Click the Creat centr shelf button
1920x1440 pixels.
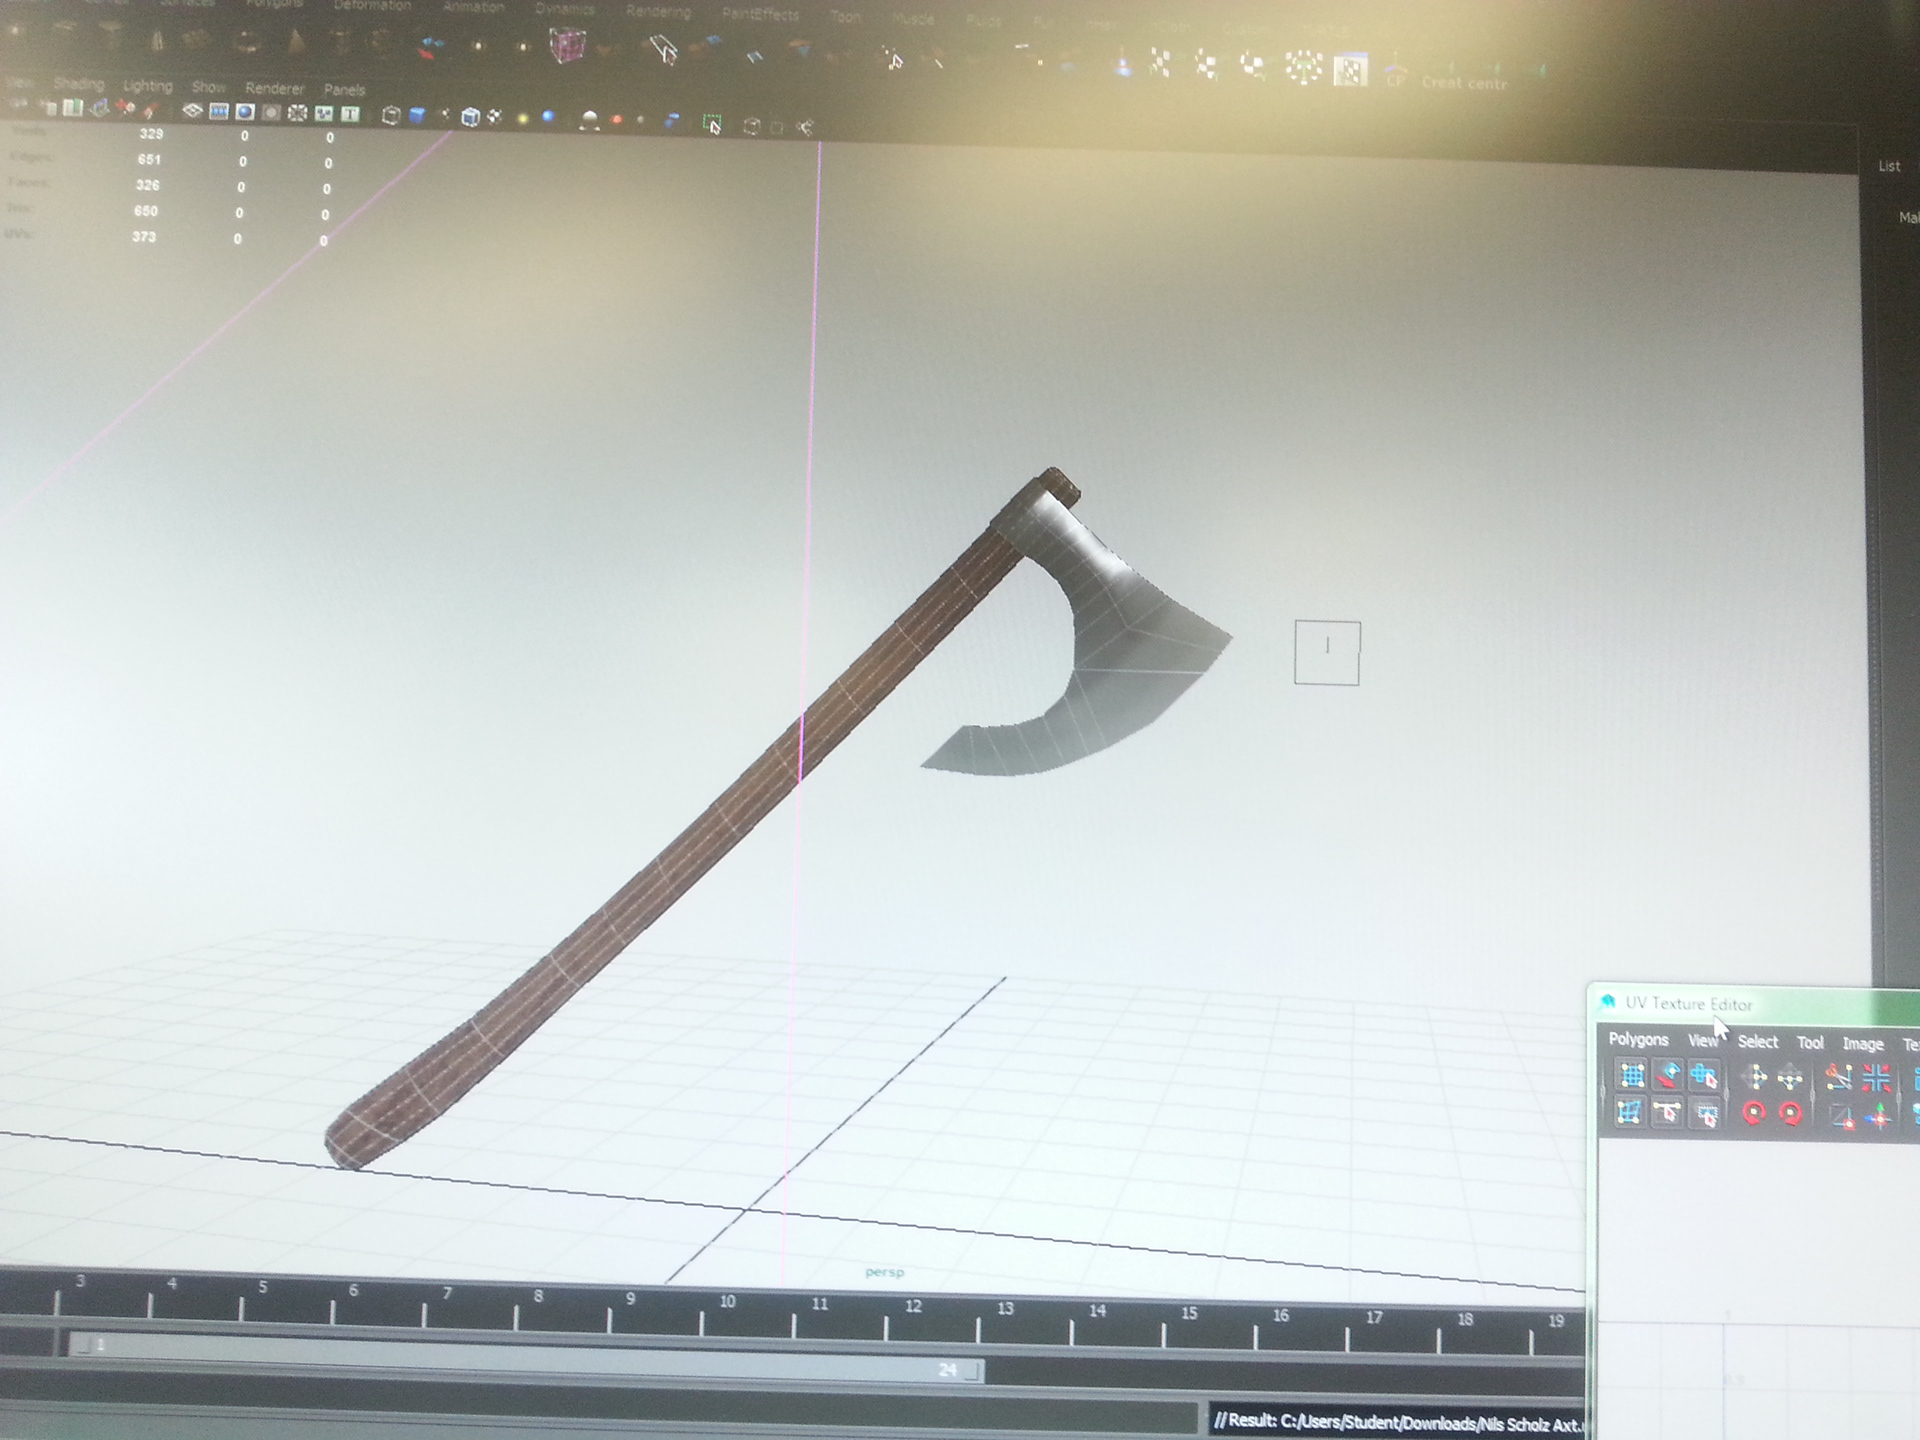tap(1464, 84)
